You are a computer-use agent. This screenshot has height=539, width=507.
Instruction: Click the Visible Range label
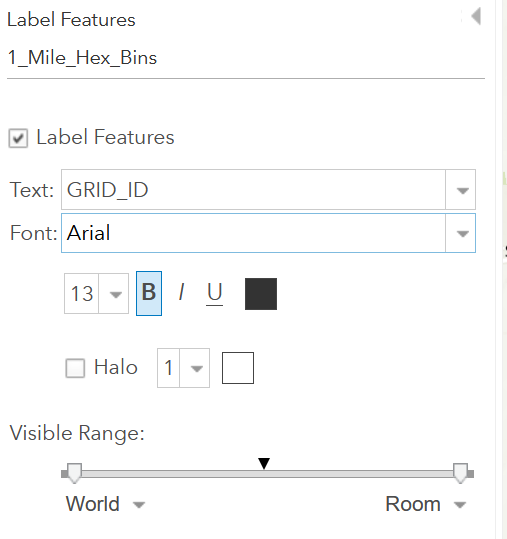point(77,433)
